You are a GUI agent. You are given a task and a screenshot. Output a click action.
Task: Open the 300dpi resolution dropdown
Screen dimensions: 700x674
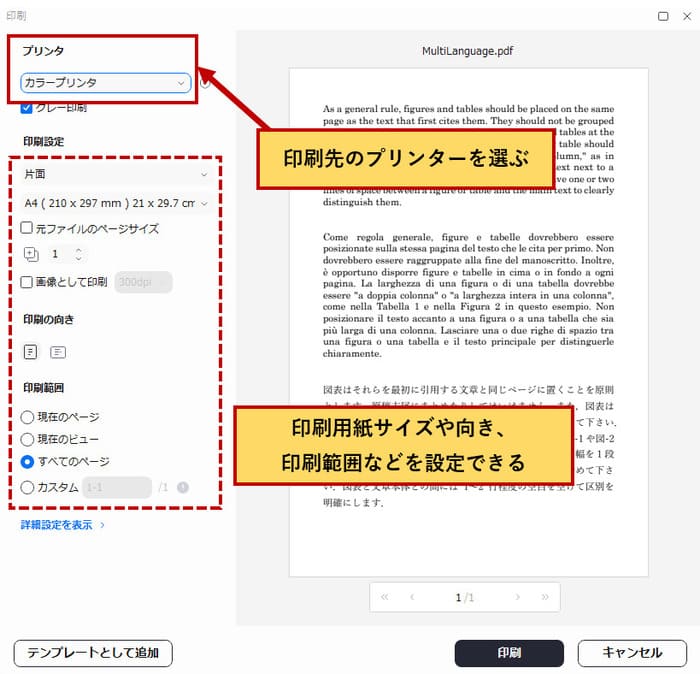click(x=143, y=282)
